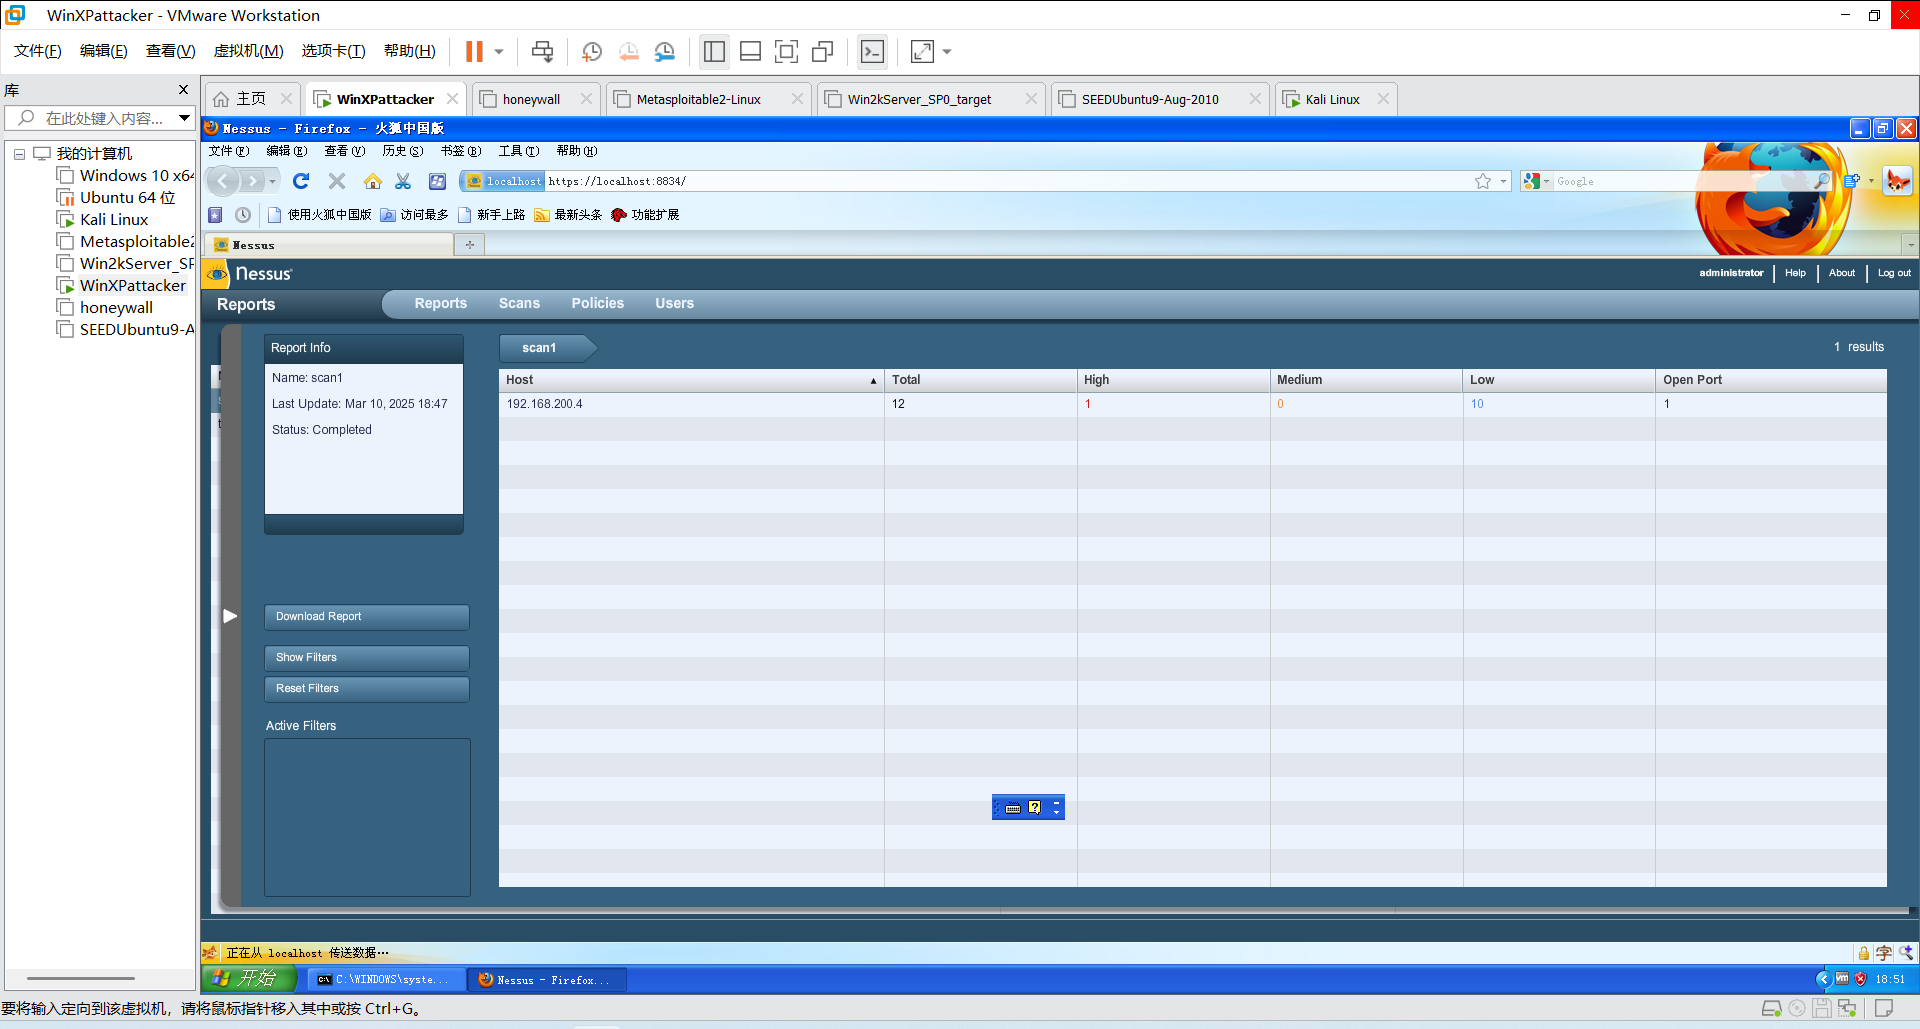
Task: Open the Firefox back/forward history dropdown
Action: pyautogui.click(x=273, y=181)
